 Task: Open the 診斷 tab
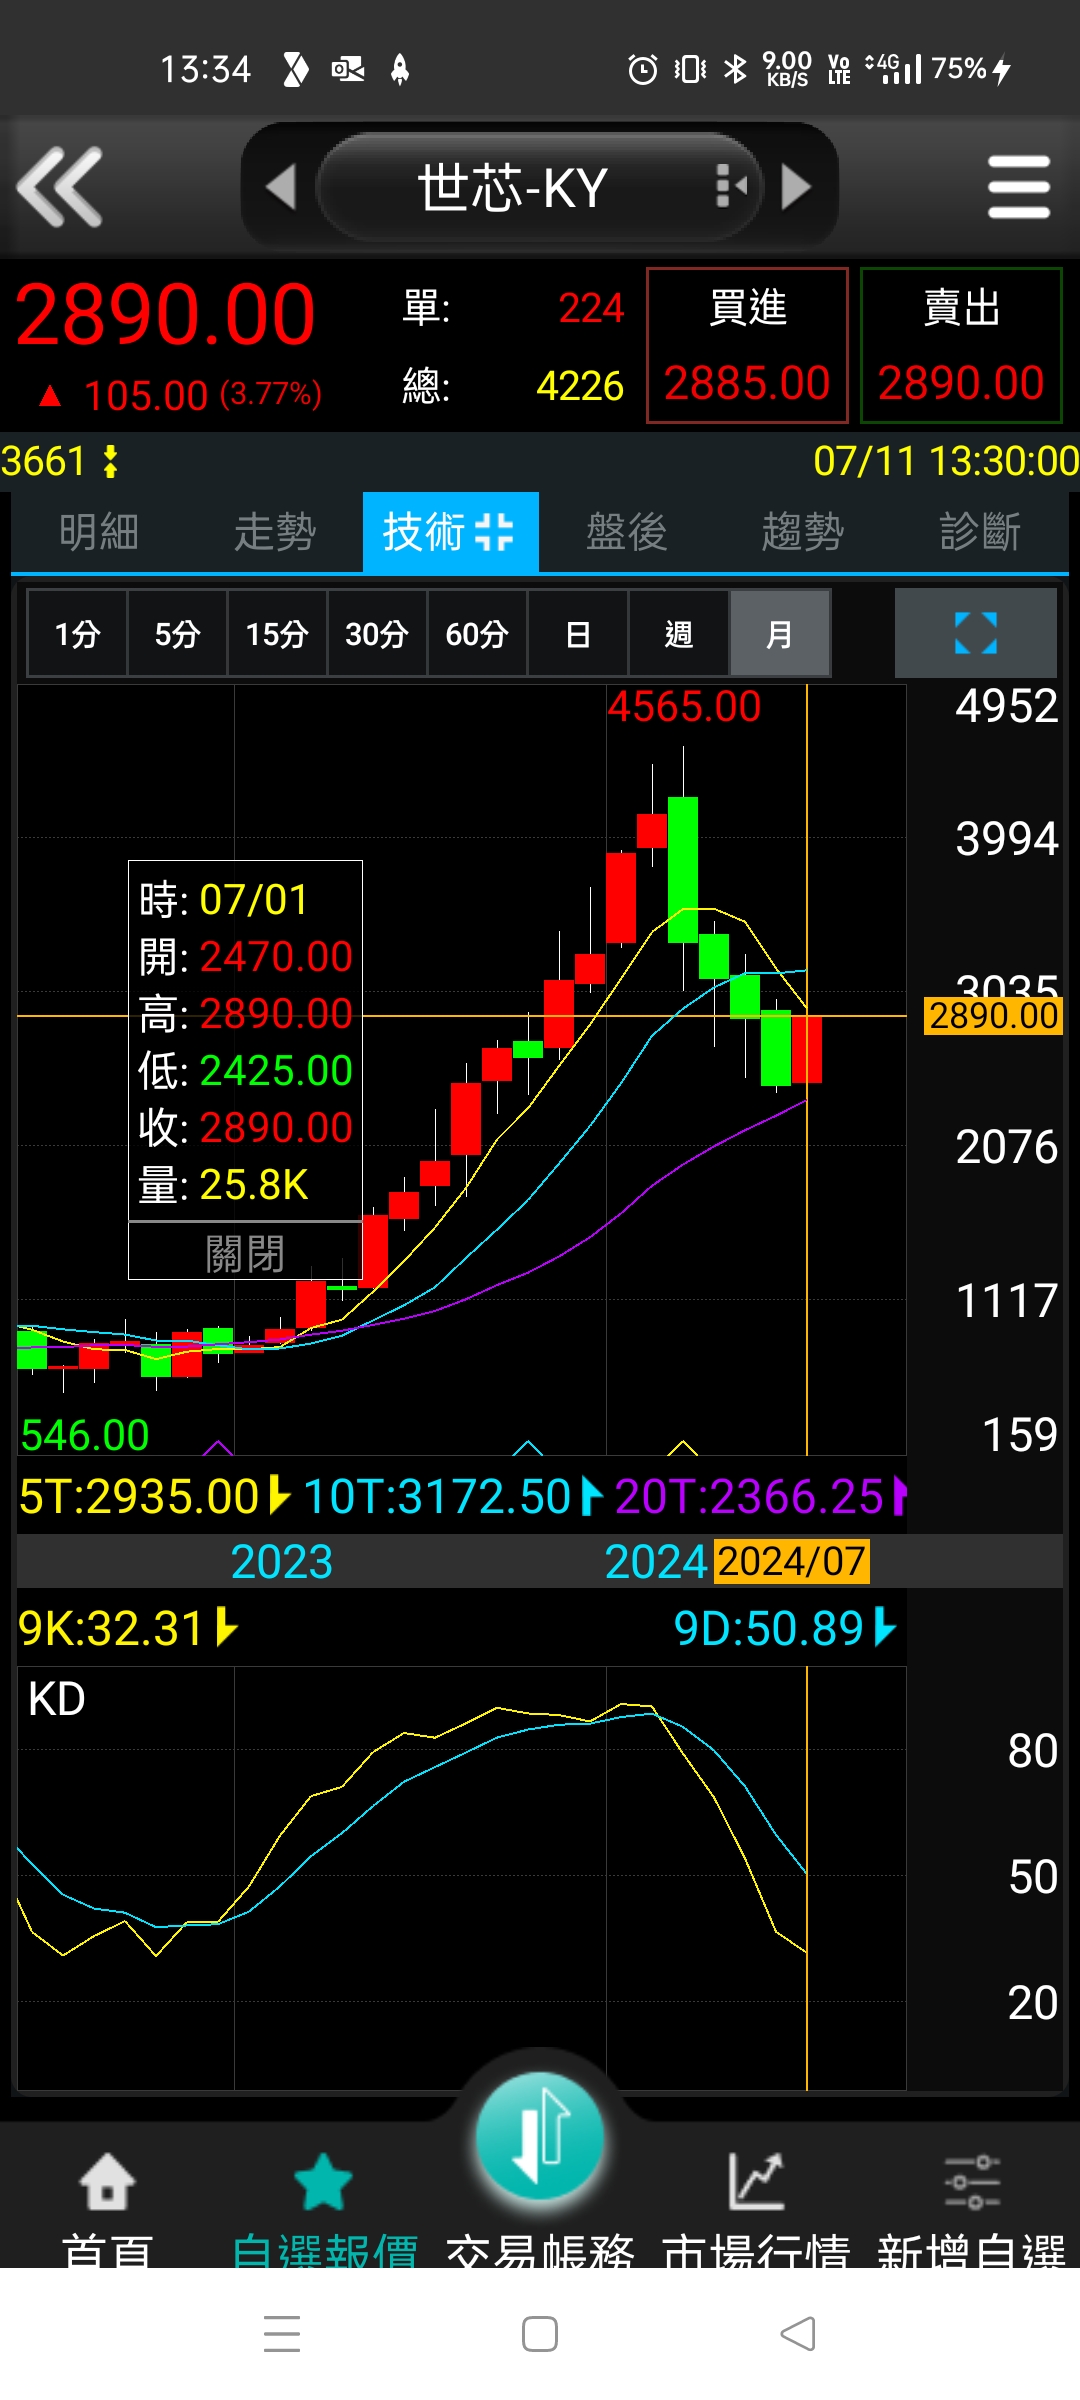point(980,532)
